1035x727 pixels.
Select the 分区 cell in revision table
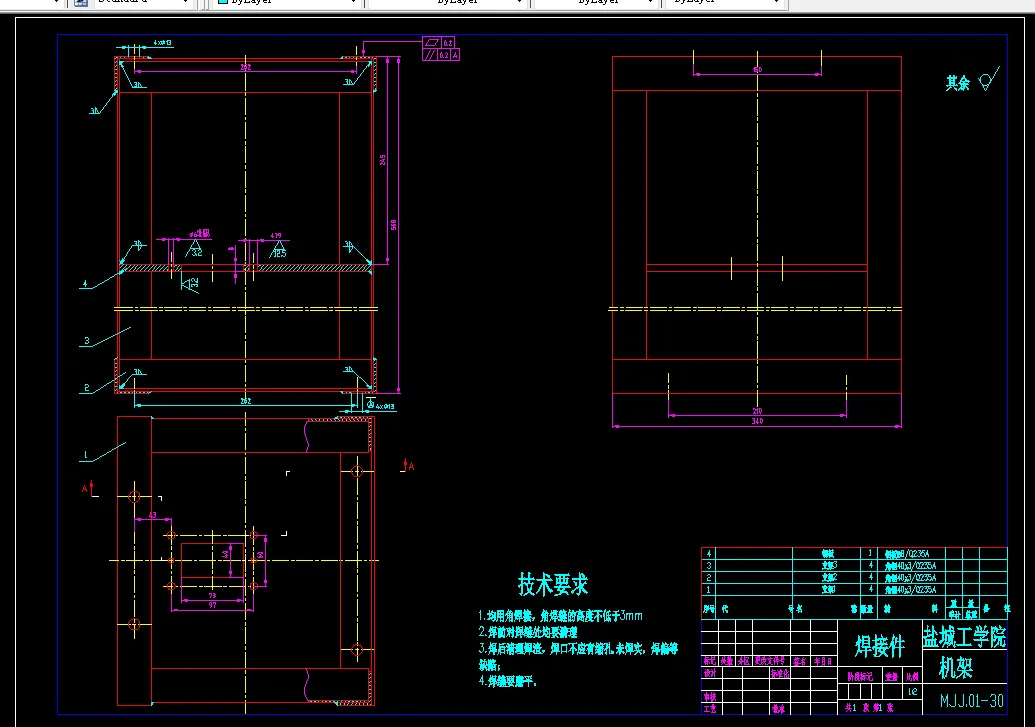click(744, 661)
